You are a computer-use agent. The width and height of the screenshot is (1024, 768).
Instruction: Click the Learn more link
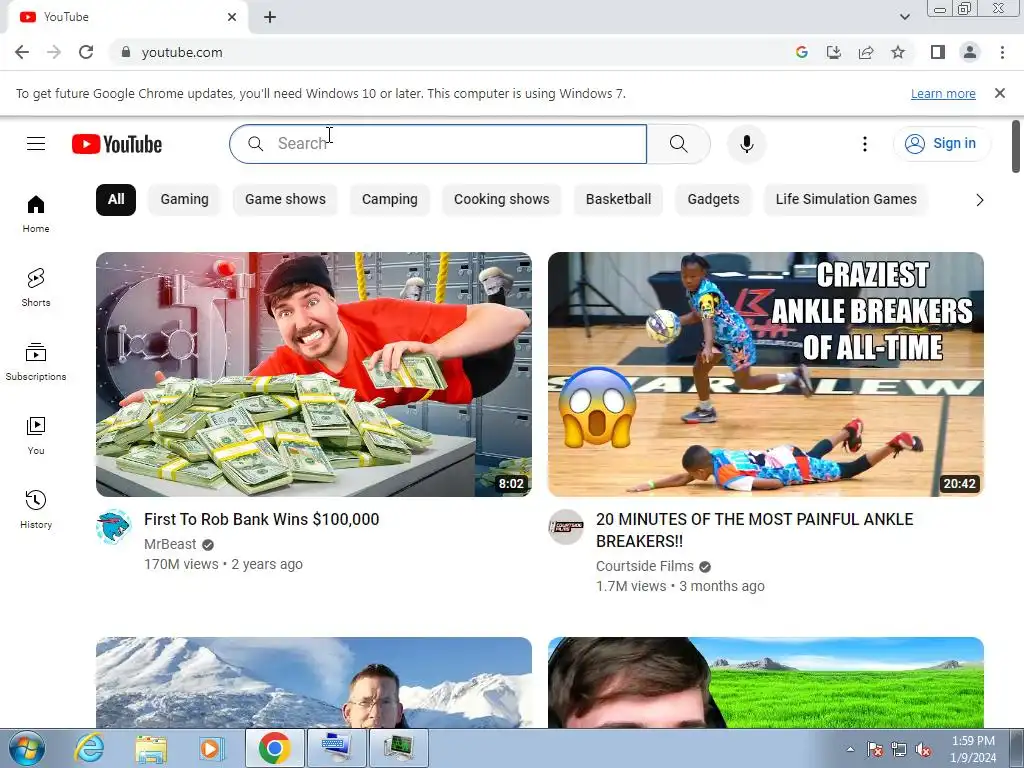(943, 93)
